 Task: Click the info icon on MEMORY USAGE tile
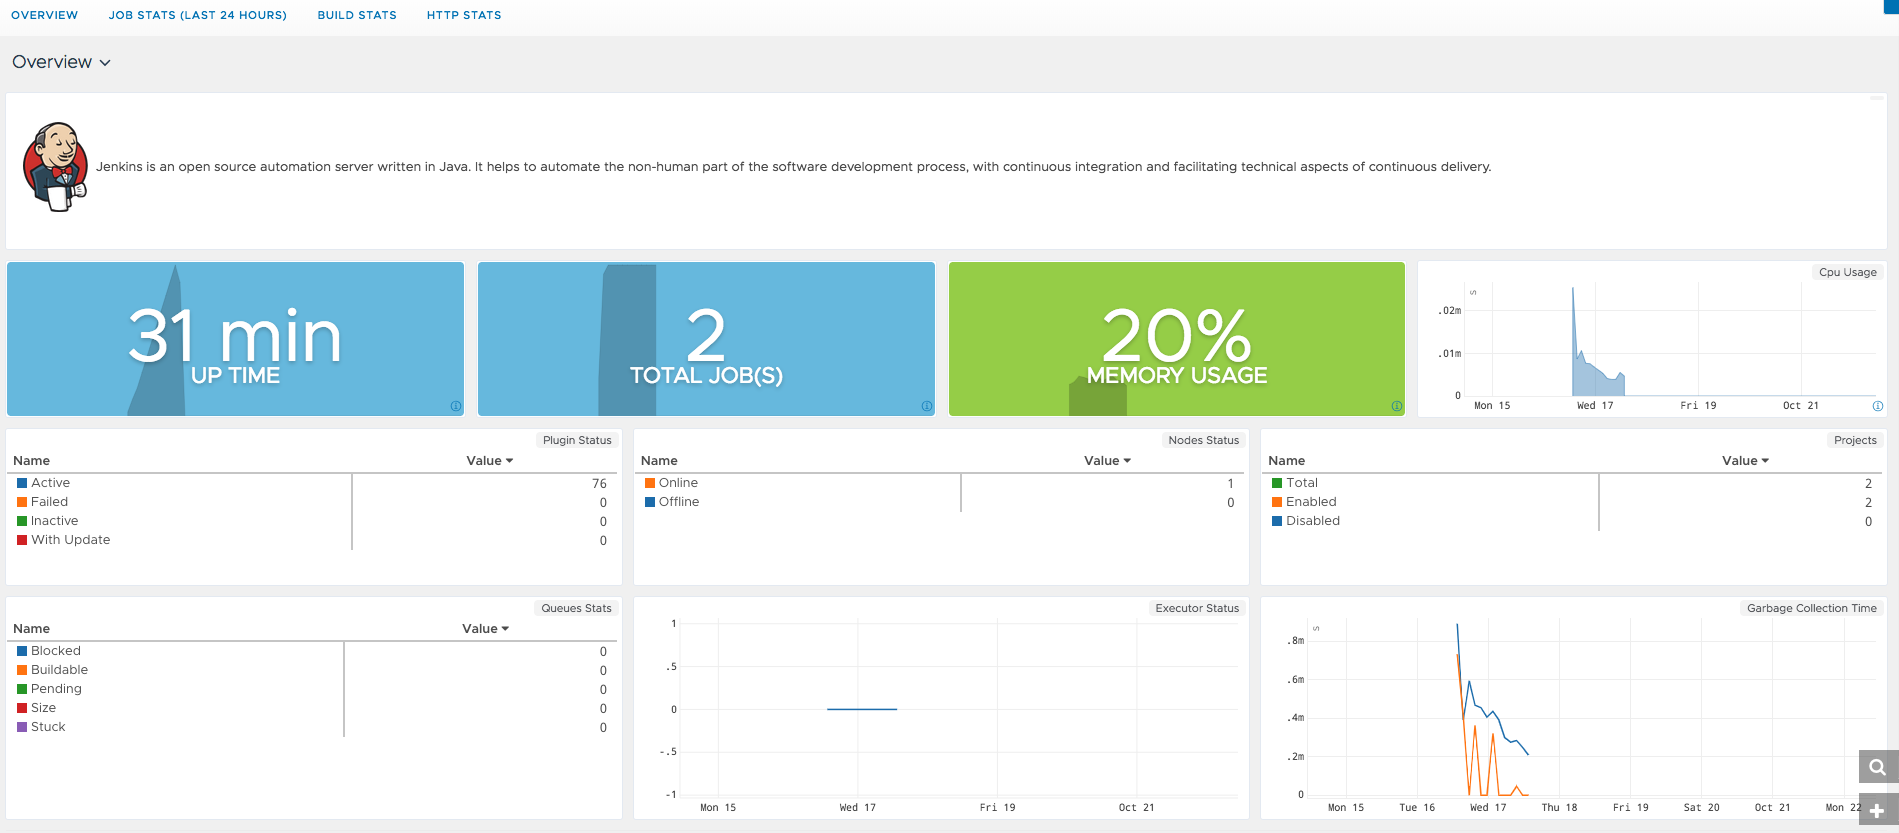click(x=1397, y=406)
